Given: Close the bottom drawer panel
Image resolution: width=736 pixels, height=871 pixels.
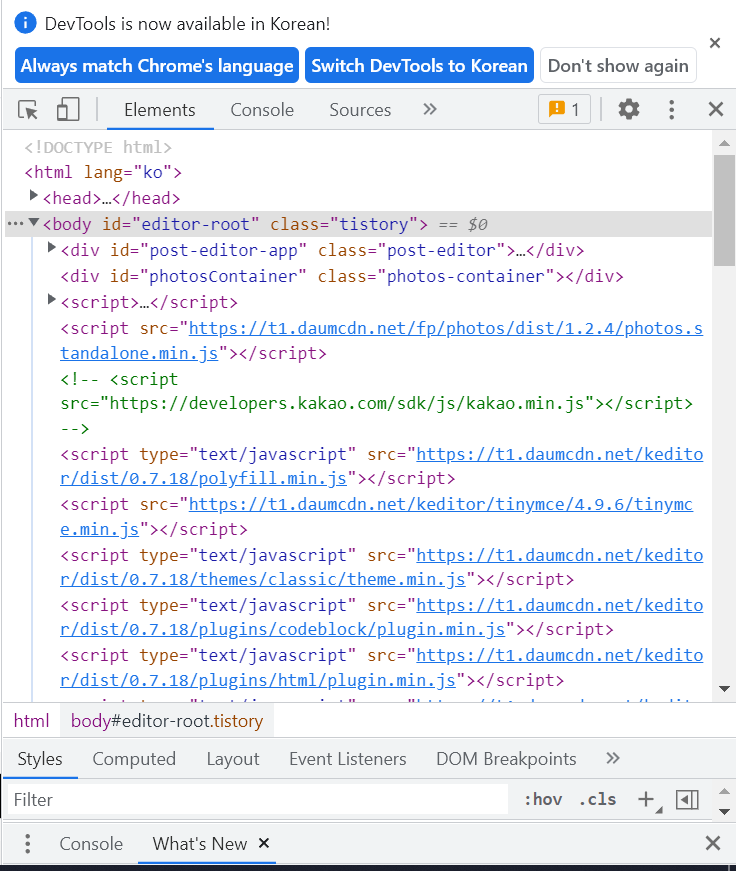Looking at the screenshot, I should (713, 843).
